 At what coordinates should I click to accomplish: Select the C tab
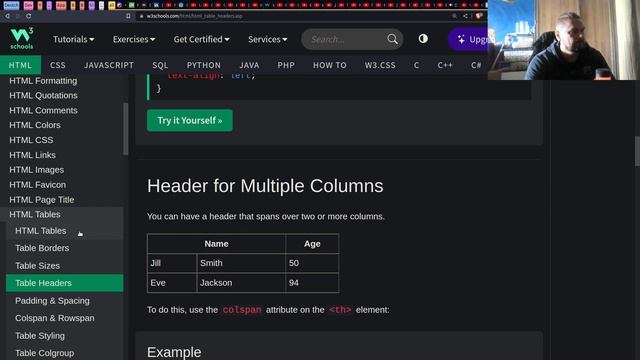(416, 65)
